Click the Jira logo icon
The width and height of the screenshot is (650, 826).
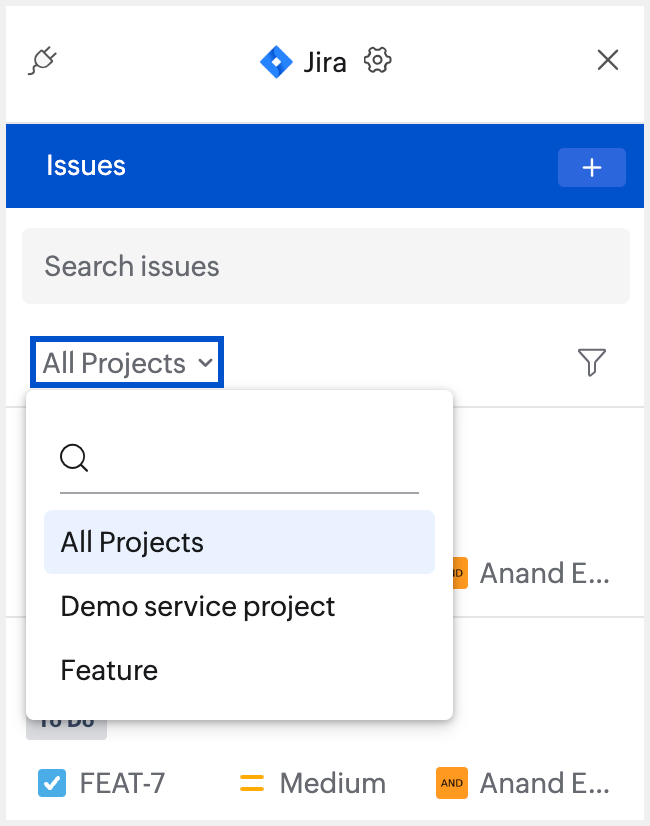point(276,62)
